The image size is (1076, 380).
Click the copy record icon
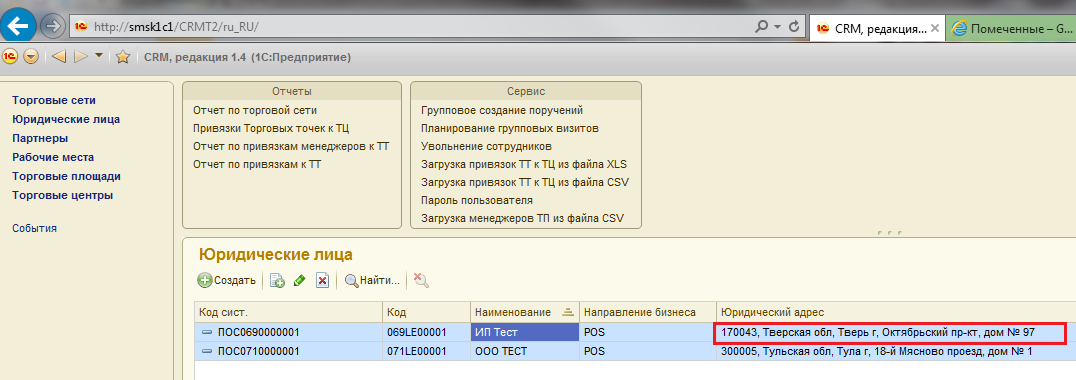[x=277, y=280]
